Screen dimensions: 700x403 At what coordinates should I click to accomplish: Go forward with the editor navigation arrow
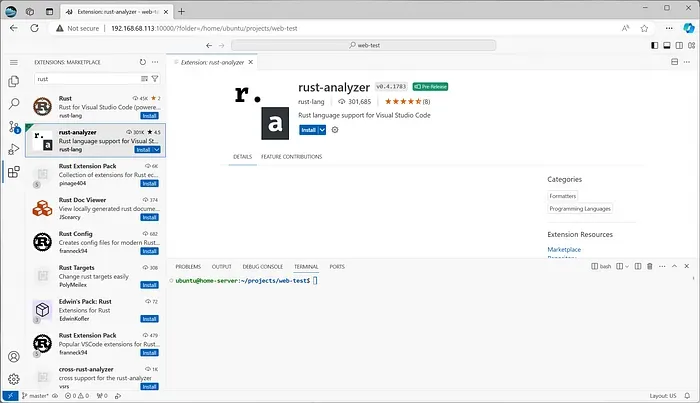point(221,46)
